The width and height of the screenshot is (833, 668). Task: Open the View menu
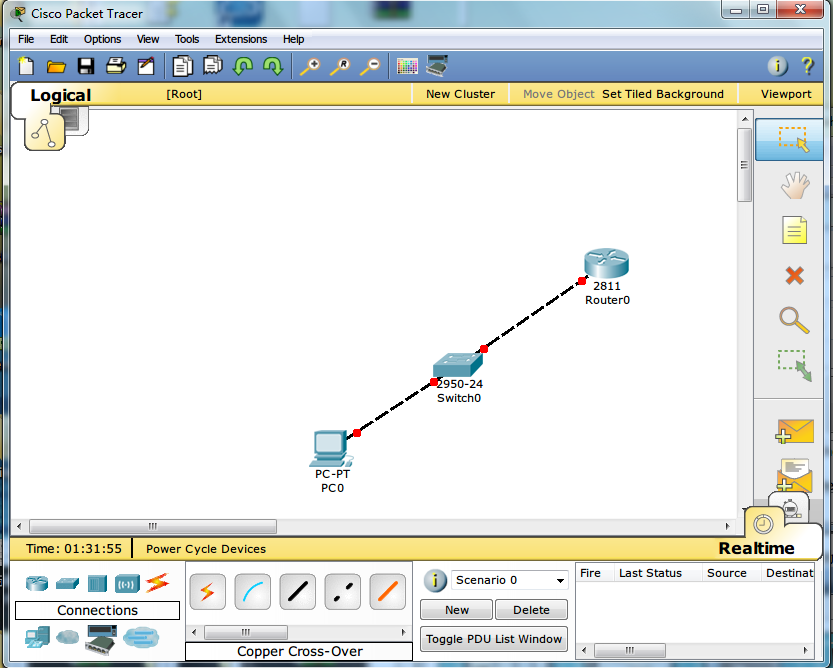tap(148, 39)
